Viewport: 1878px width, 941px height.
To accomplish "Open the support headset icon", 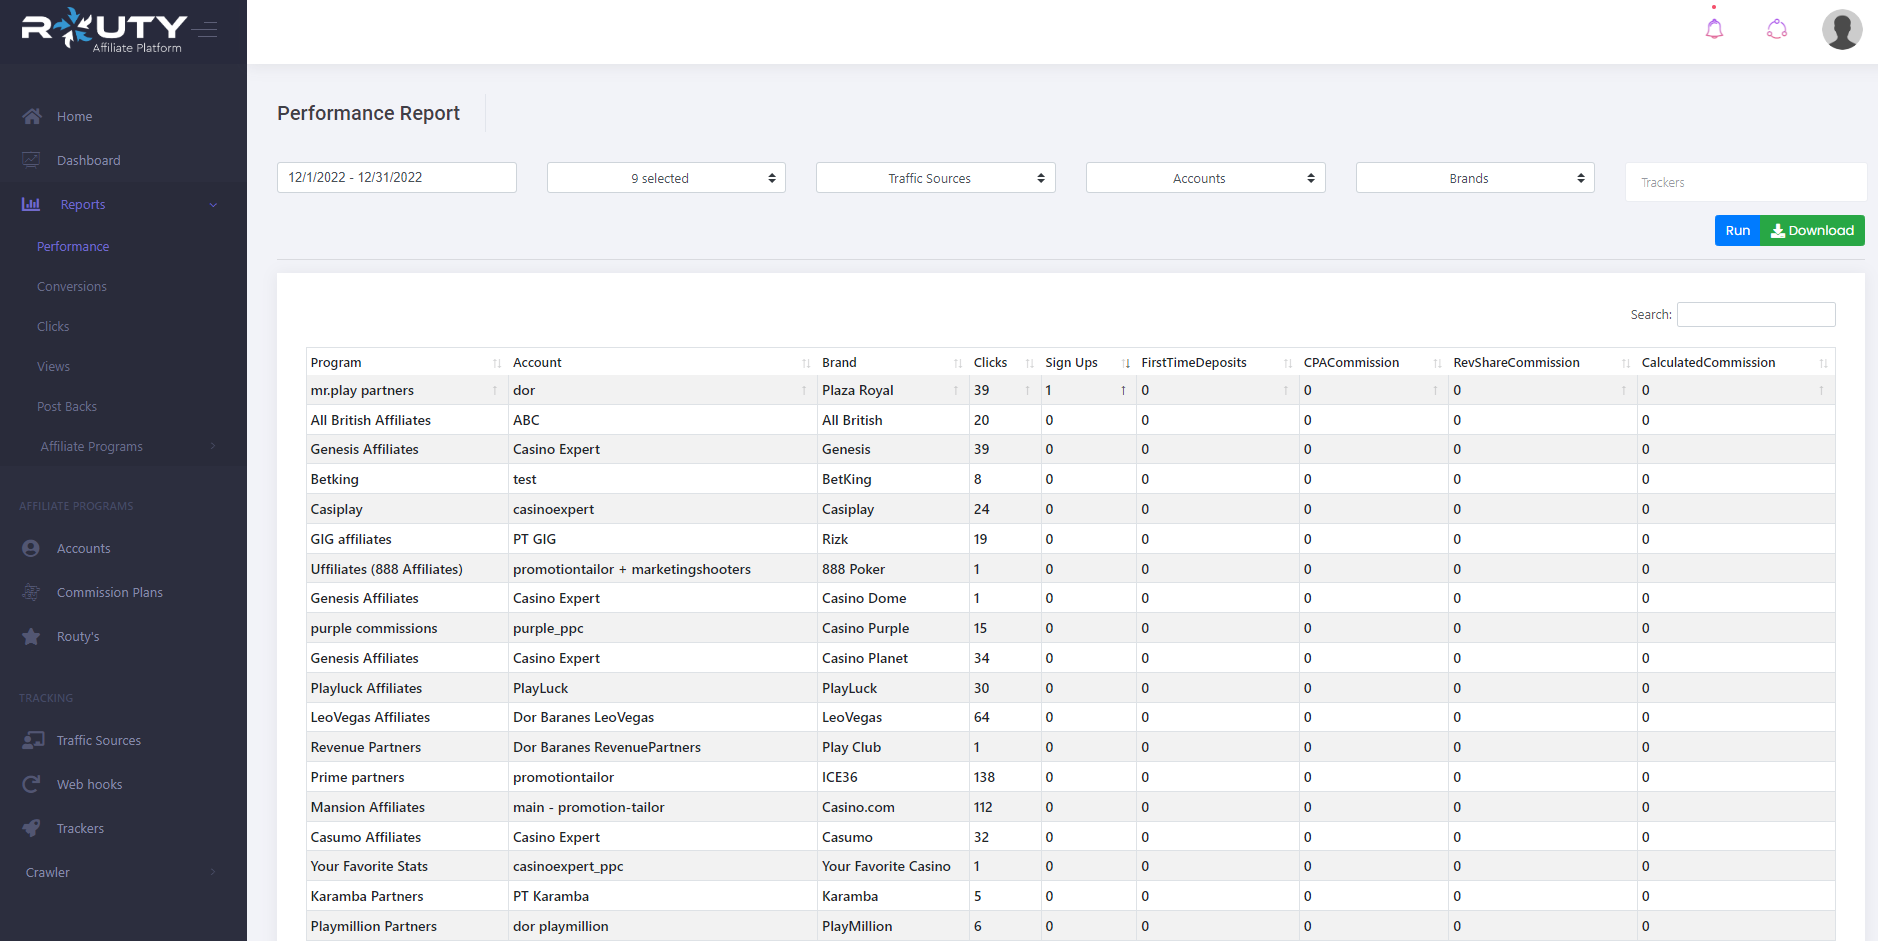I will (1777, 29).
